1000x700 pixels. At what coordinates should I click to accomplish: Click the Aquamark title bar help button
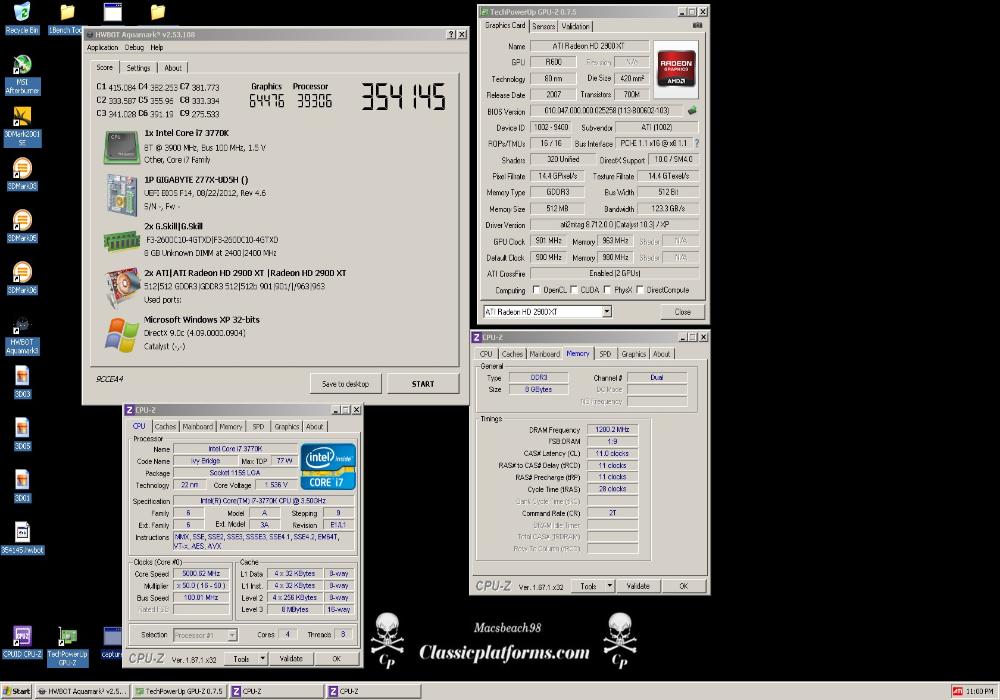(x=452, y=34)
